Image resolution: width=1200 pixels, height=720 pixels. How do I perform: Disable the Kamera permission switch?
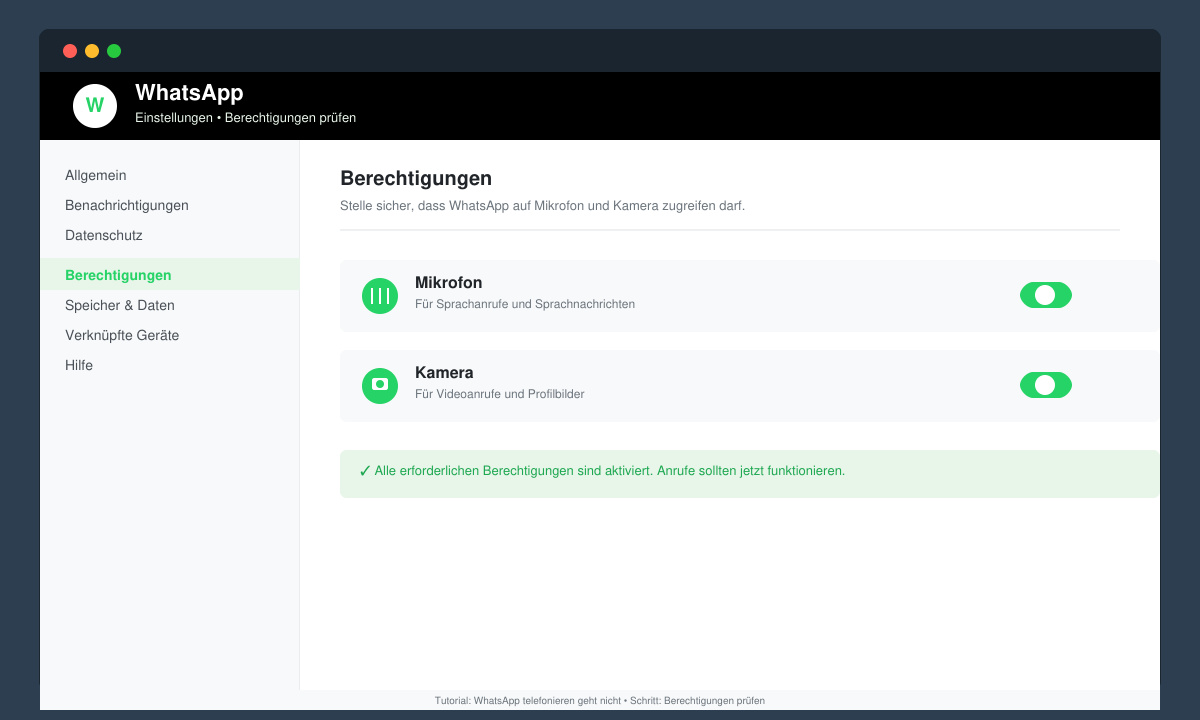coord(1046,385)
